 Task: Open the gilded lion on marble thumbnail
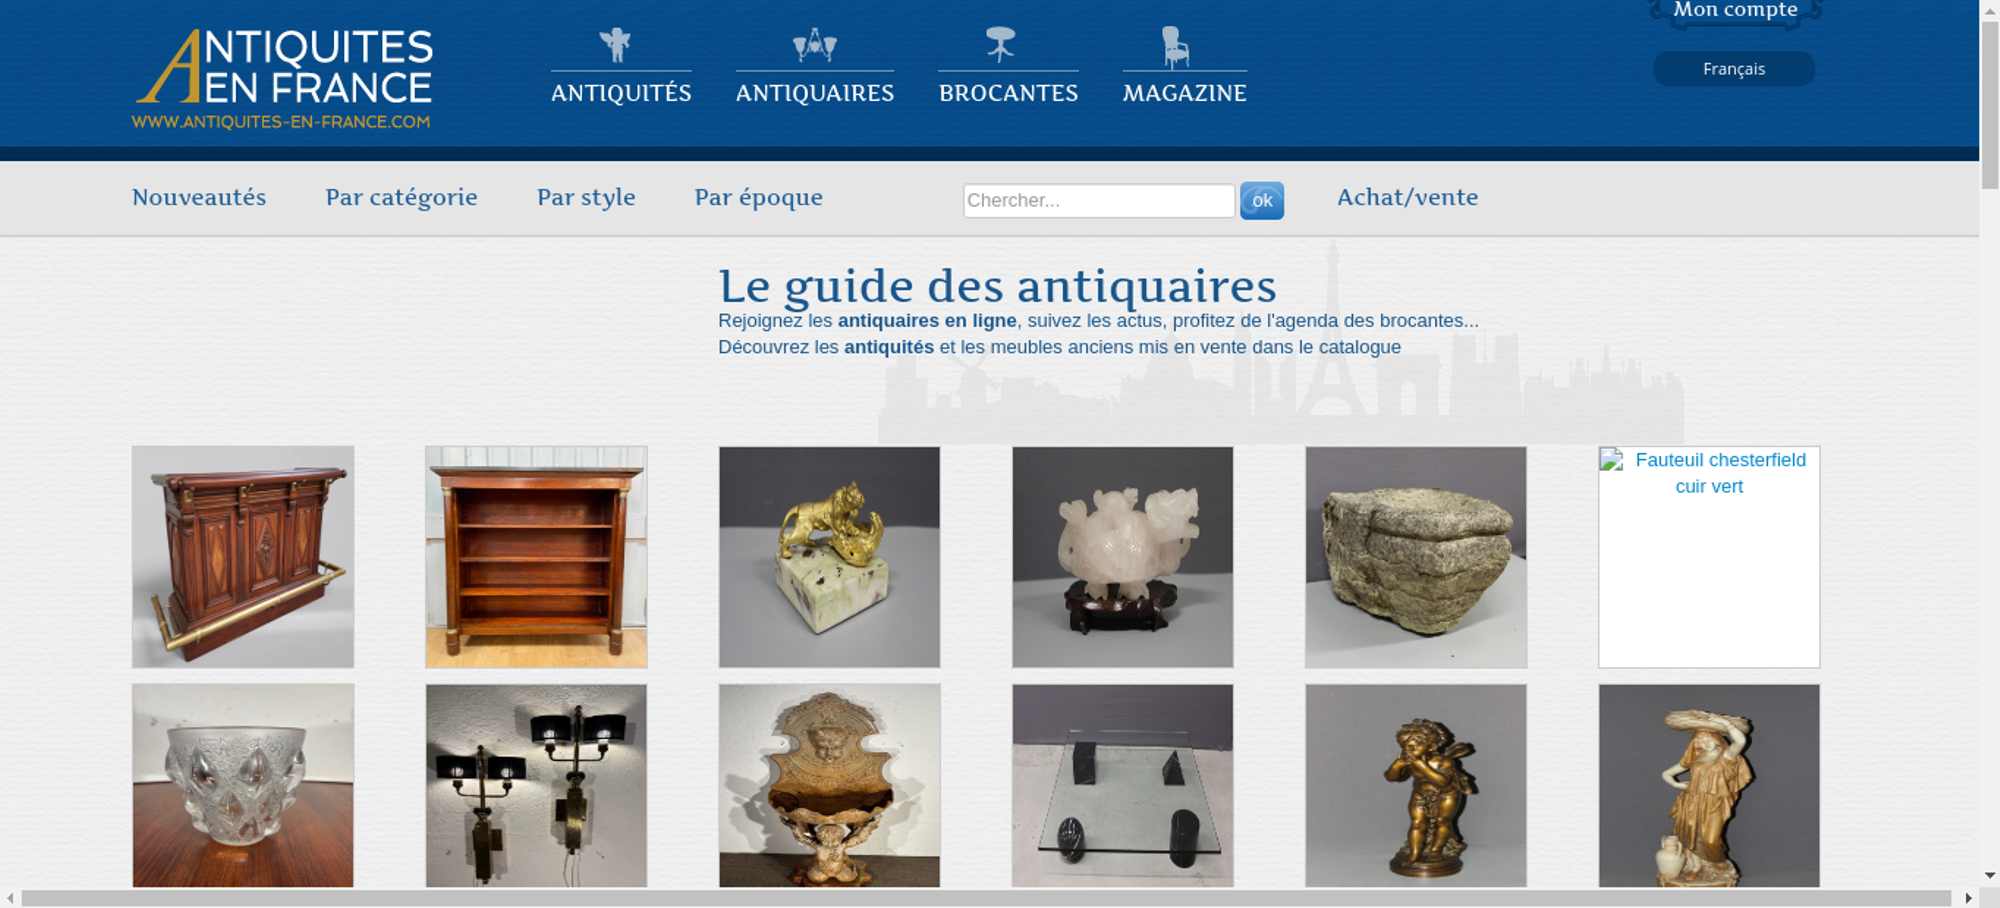[829, 557]
